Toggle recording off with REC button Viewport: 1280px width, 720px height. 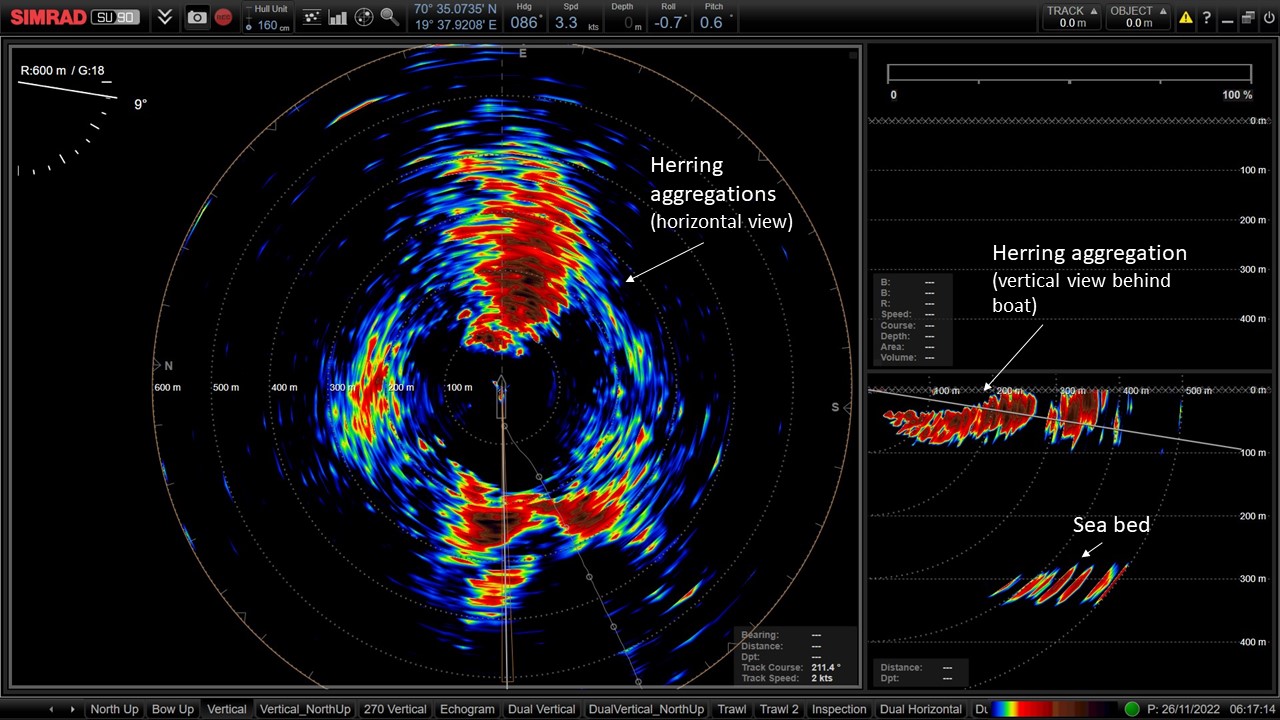[x=221, y=17]
